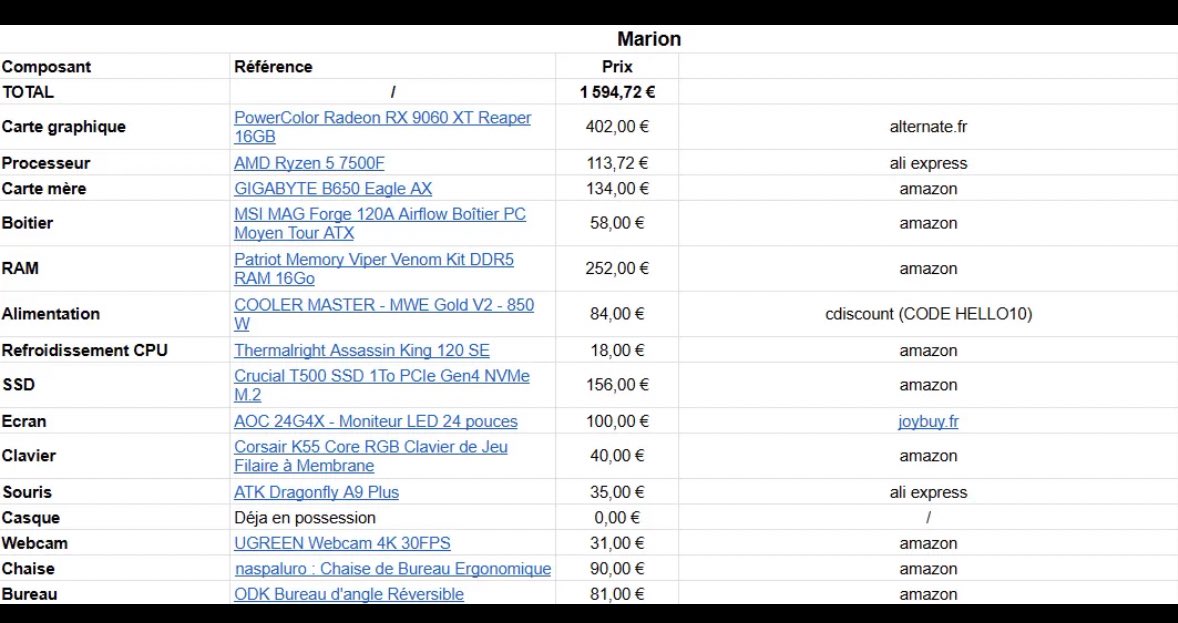
Task: Select the Bureau label cell
Action: [114, 594]
